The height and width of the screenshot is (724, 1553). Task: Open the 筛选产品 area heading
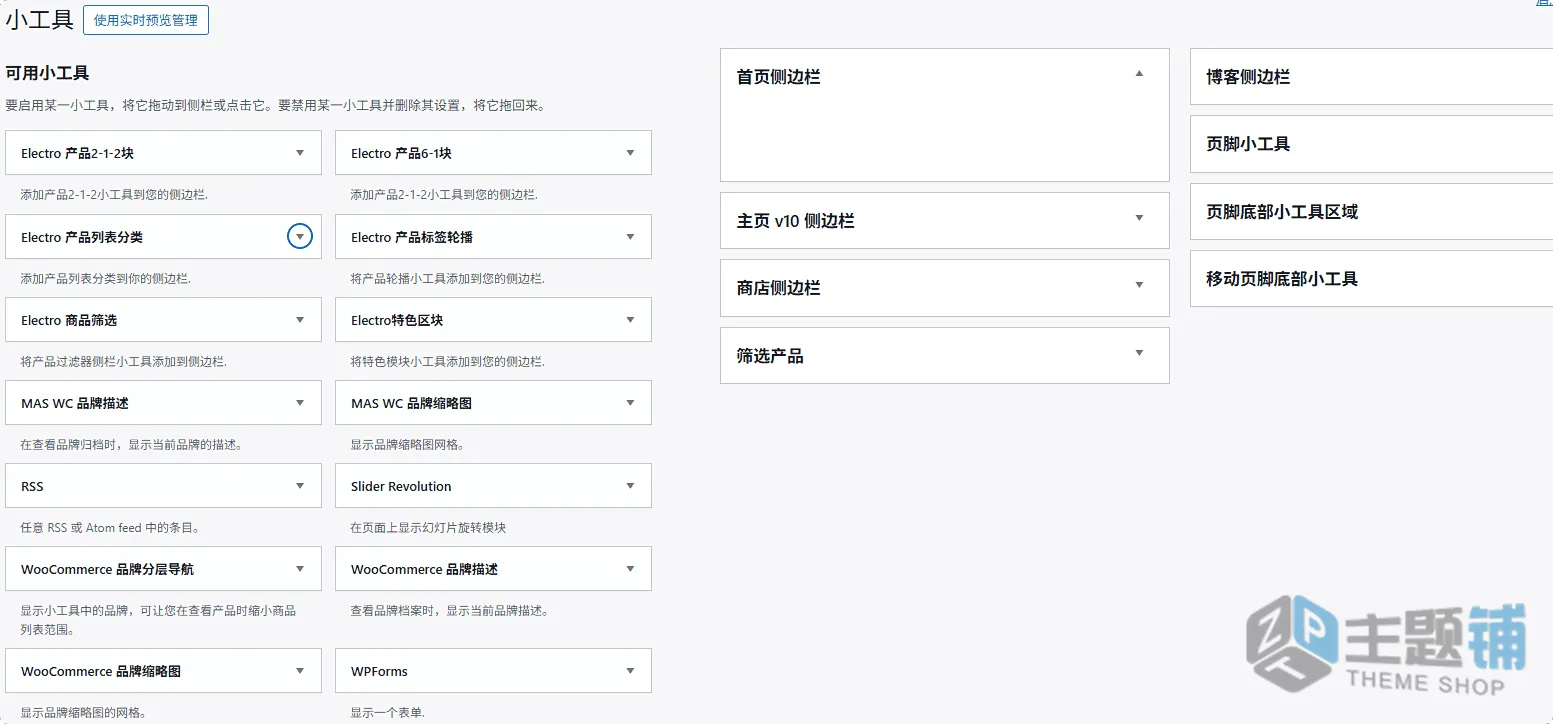[x=770, y=356]
